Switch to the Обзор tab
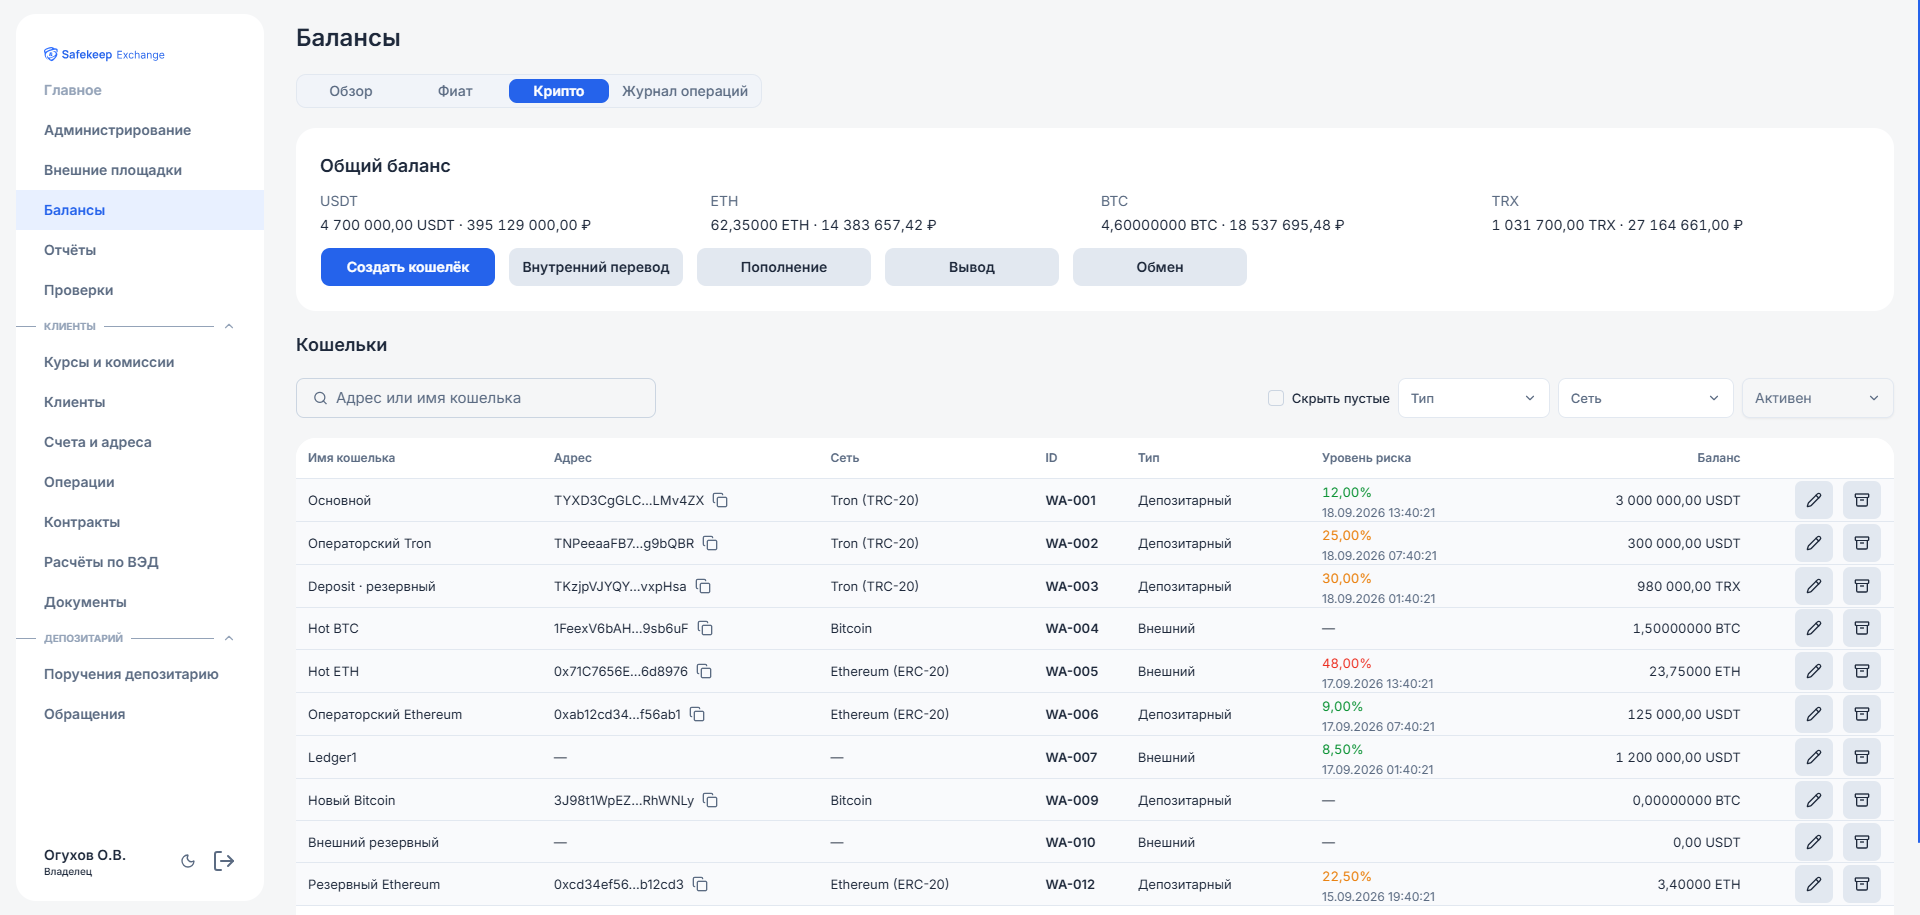Screen dimensions: 1920x915 [x=351, y=91]
